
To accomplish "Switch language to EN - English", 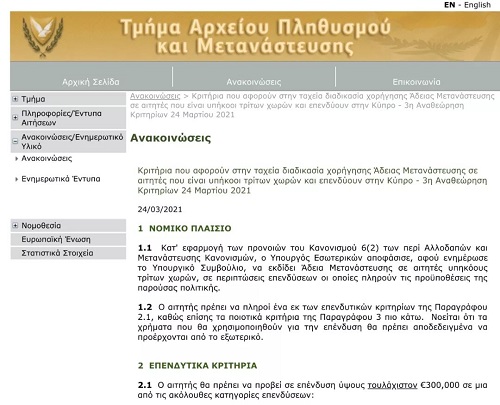I will pos(467,5).
